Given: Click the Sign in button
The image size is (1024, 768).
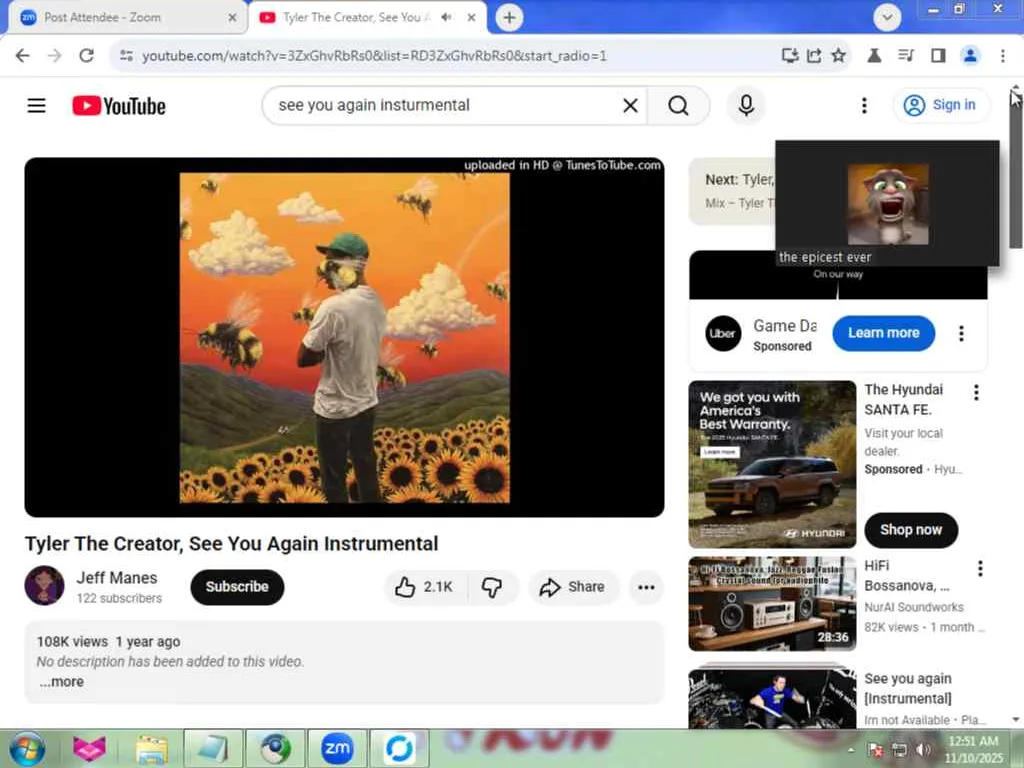Looking at the screenshot, I should point(940,105).
